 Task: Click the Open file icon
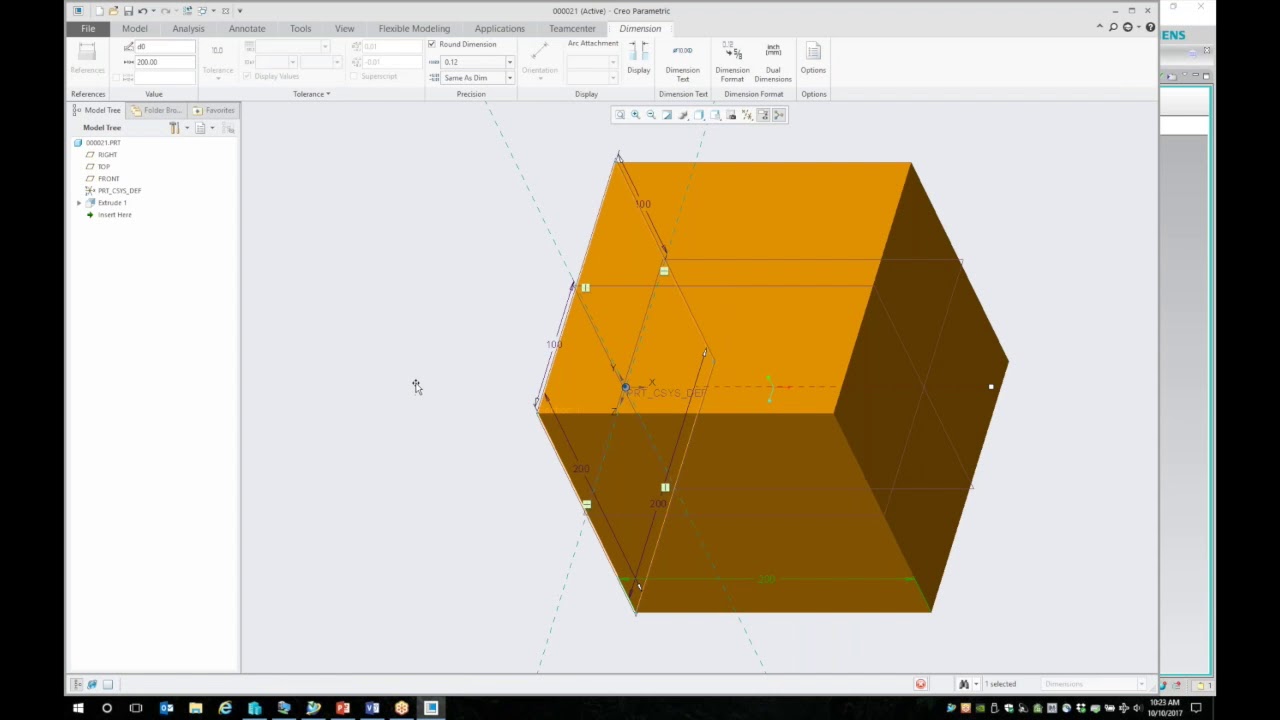point(113,11)
